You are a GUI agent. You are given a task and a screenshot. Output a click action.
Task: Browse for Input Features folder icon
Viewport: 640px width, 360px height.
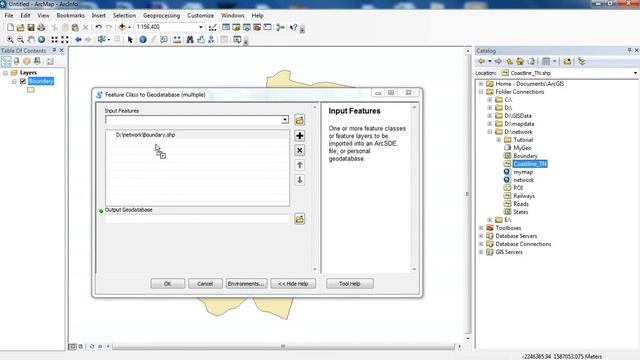300,120
